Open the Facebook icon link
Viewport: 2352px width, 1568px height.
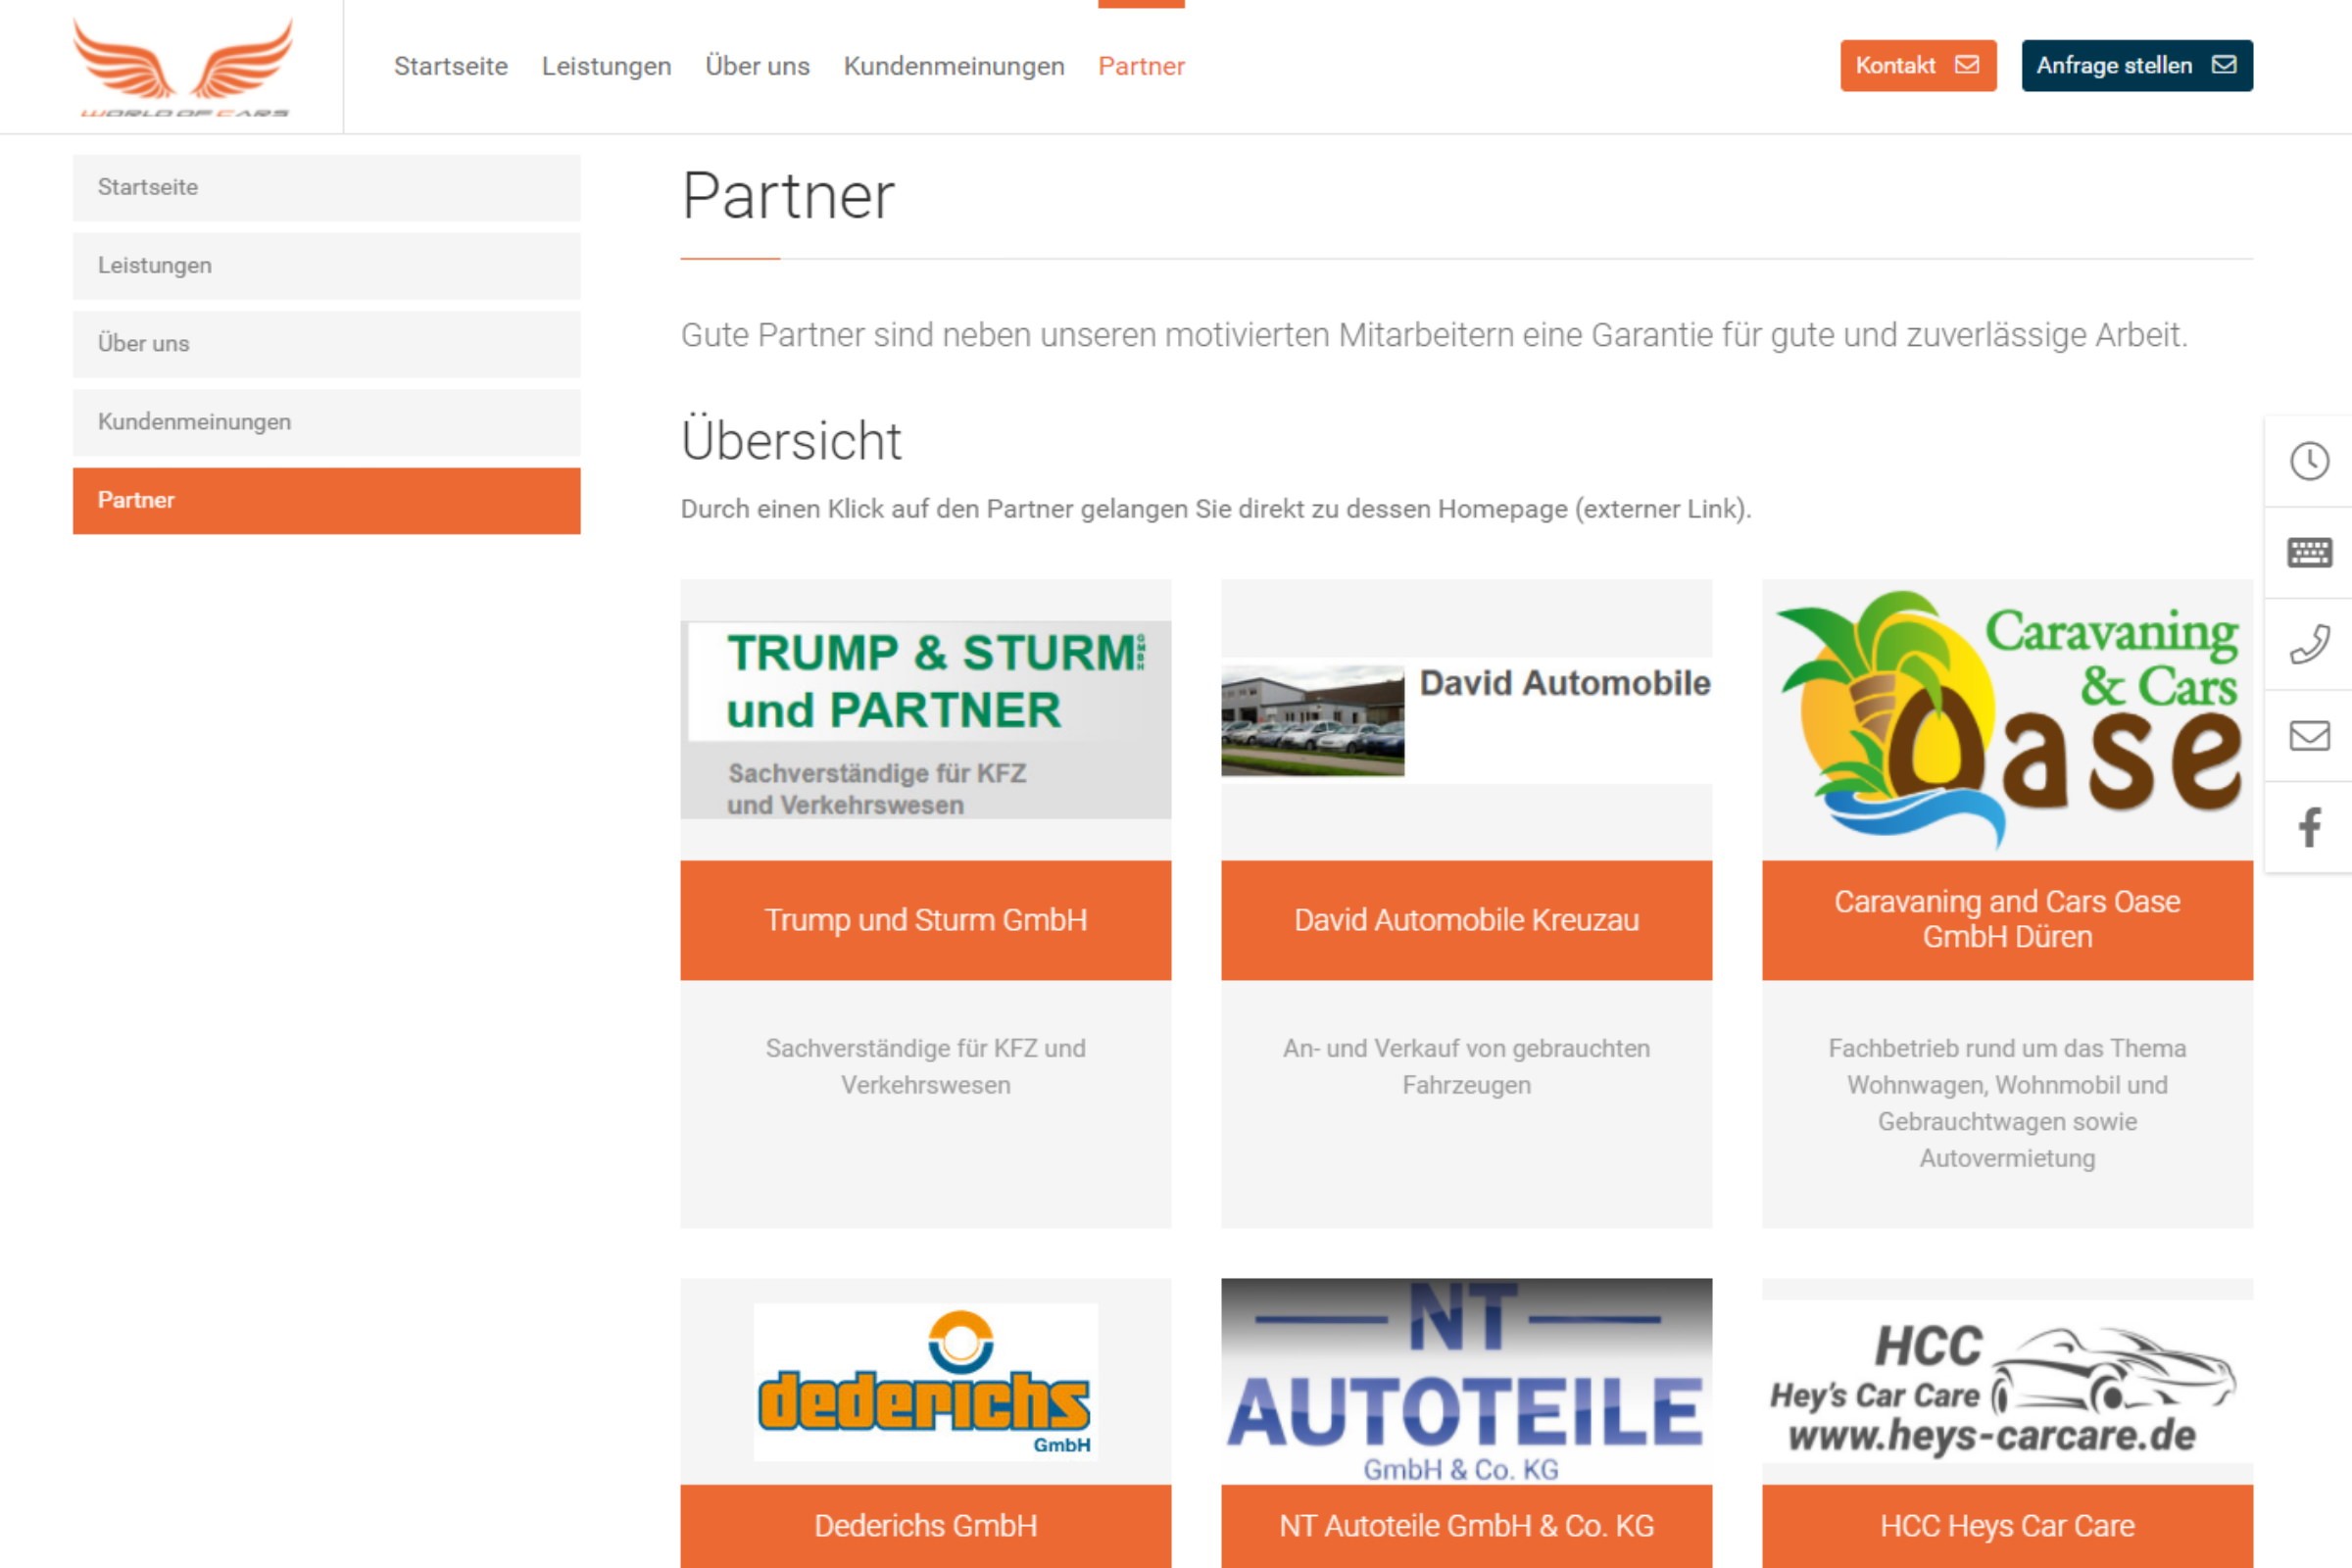click(x=2309, y=827)
